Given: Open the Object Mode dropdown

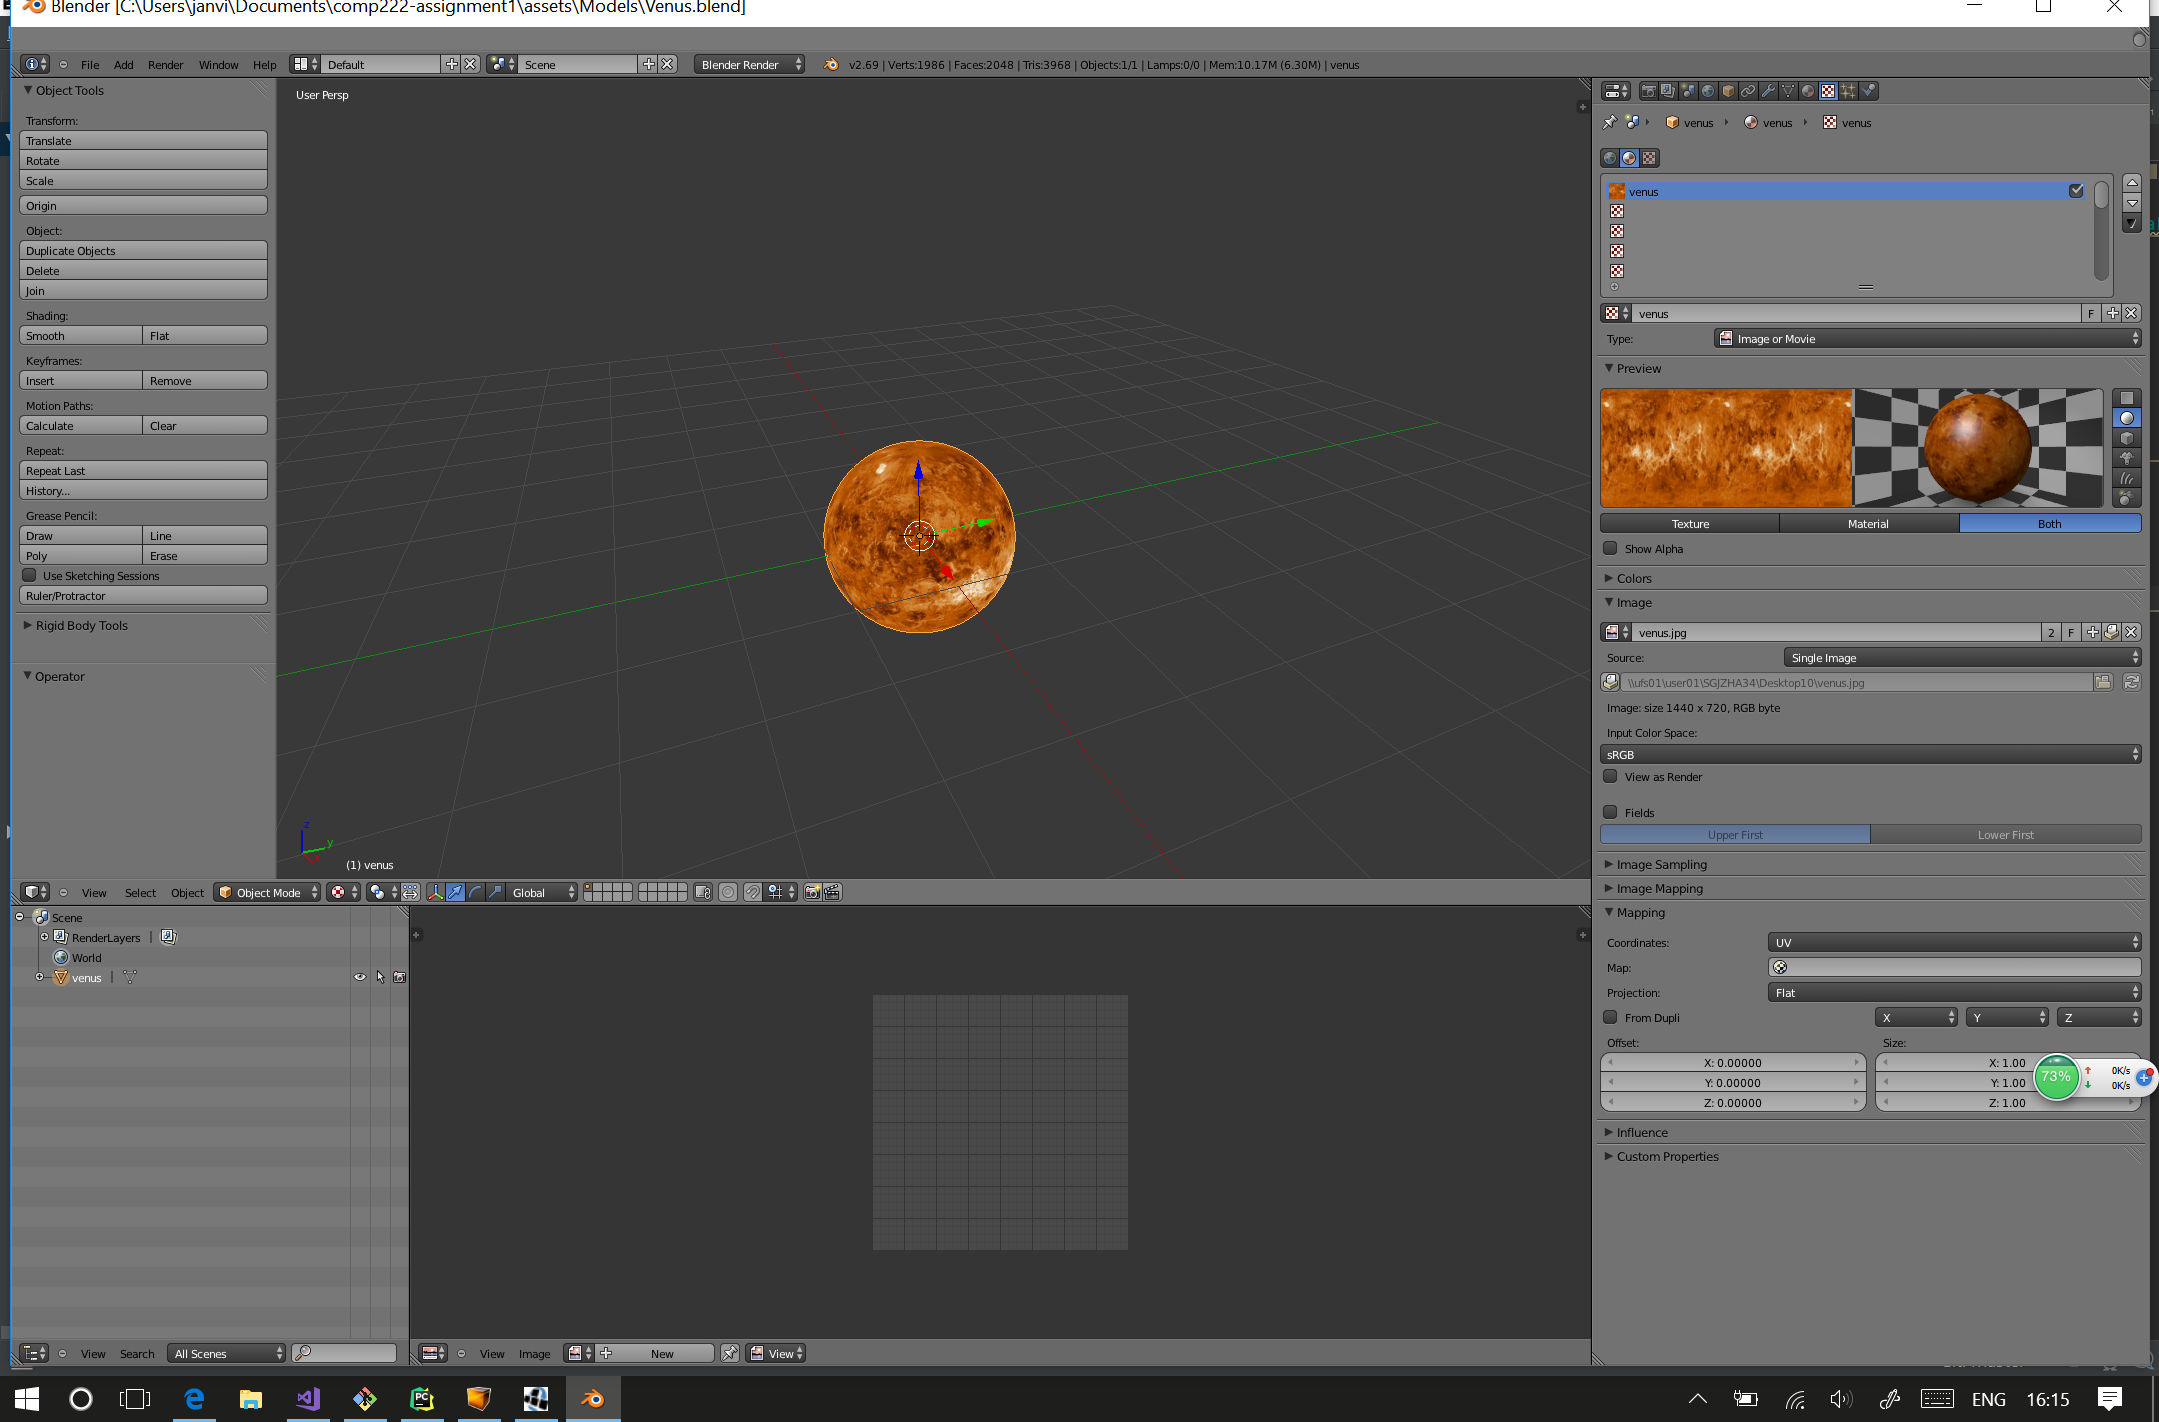Looking at the screenshot, I should click(x=268, y=892).
